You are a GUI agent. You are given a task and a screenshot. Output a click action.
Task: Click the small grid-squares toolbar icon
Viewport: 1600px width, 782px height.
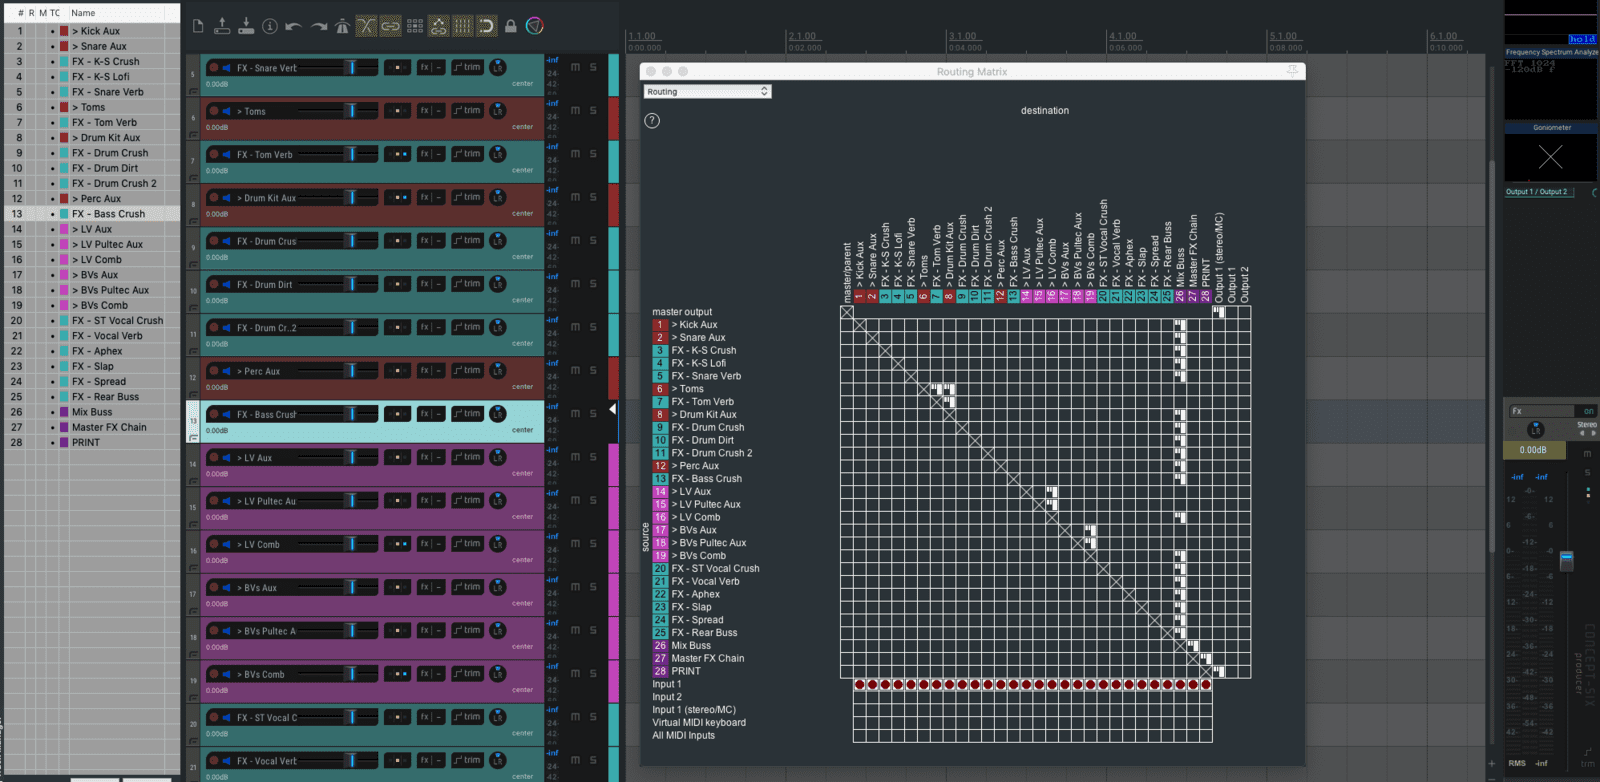(415, 26)
